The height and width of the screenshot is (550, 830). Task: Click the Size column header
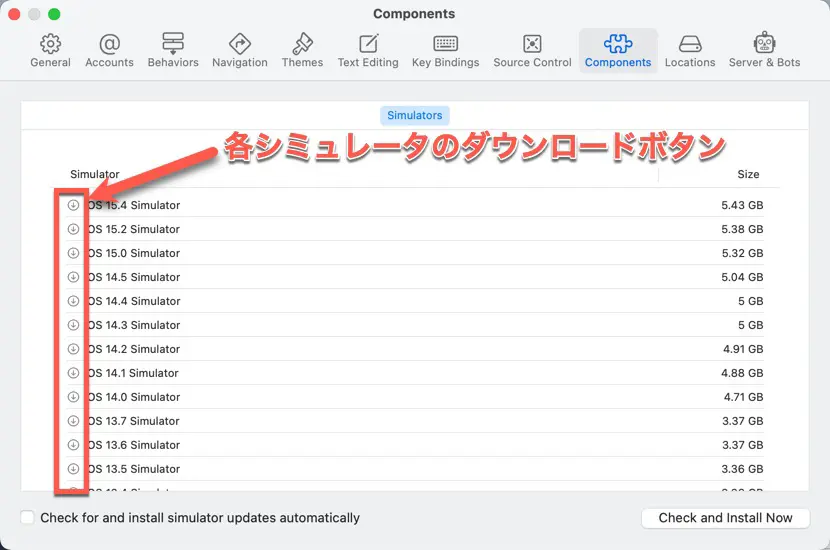tap(748, 174)
